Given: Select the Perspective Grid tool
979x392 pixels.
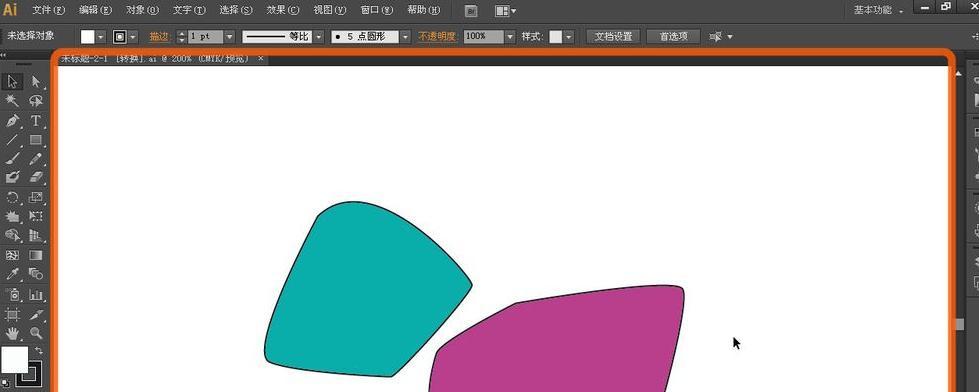Looking at the screenshot, I should pos(36,235).
